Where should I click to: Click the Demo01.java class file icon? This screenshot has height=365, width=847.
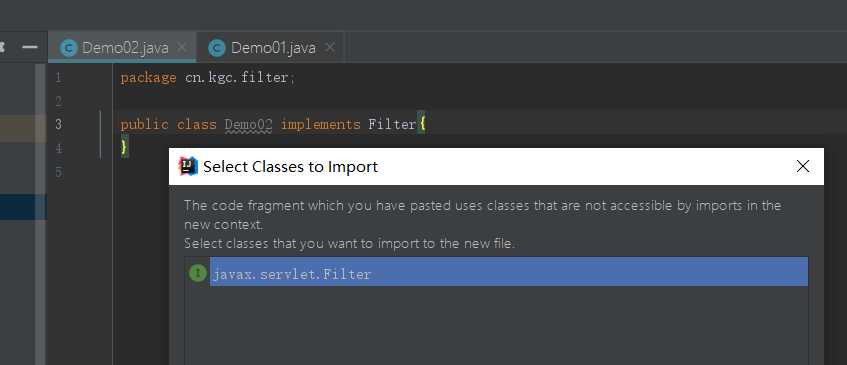[x=217, y=48]
